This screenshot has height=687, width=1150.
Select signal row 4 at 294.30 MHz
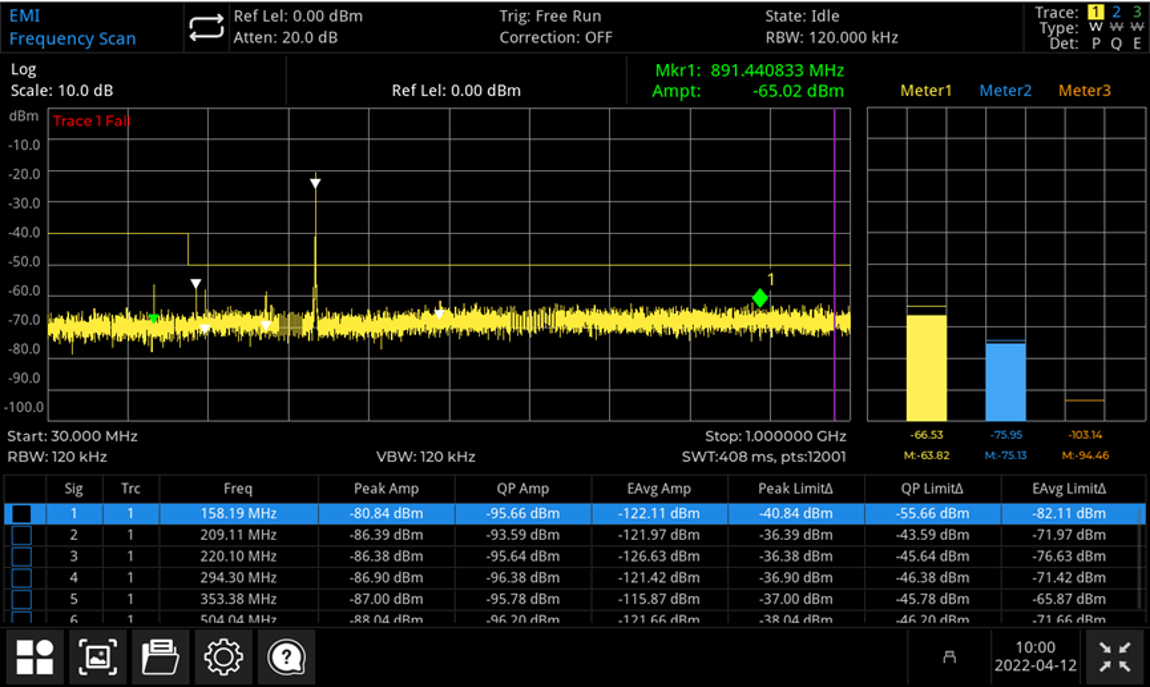pos(240,577)
